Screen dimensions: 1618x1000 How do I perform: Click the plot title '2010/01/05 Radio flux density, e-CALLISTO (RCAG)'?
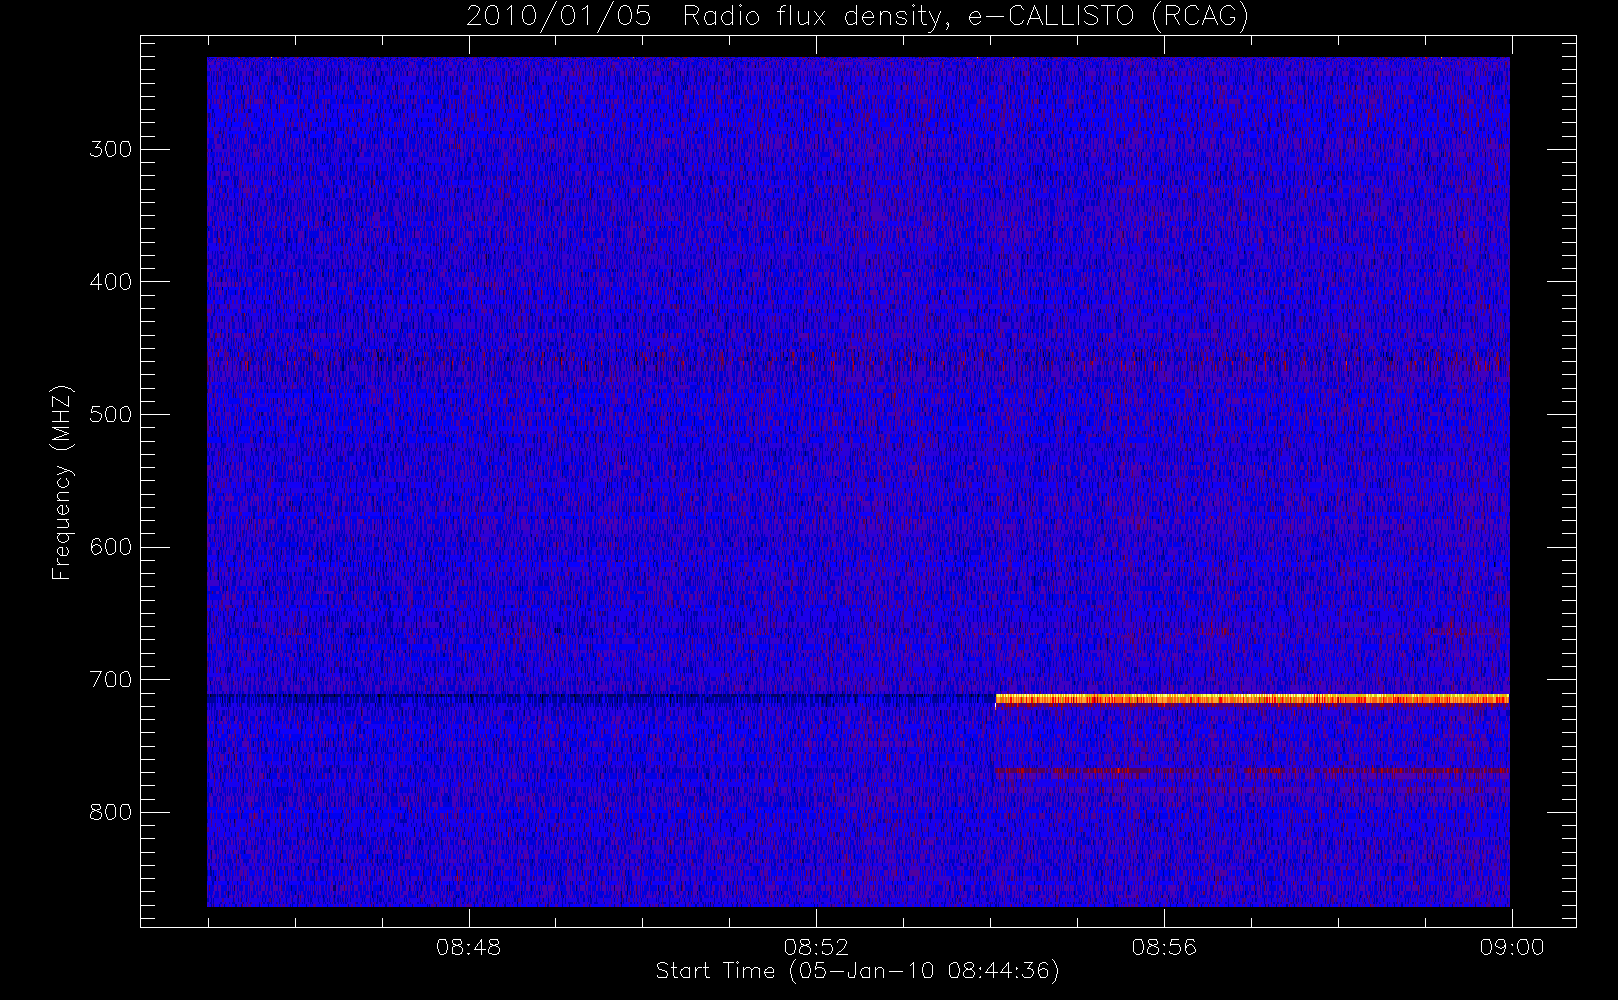tap(858, 17)
